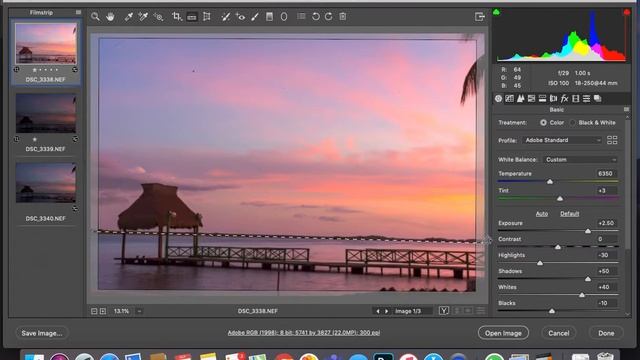640x360 pixels.
Task: Open the Snapshots tab
Action: click(x=598, y=98)
